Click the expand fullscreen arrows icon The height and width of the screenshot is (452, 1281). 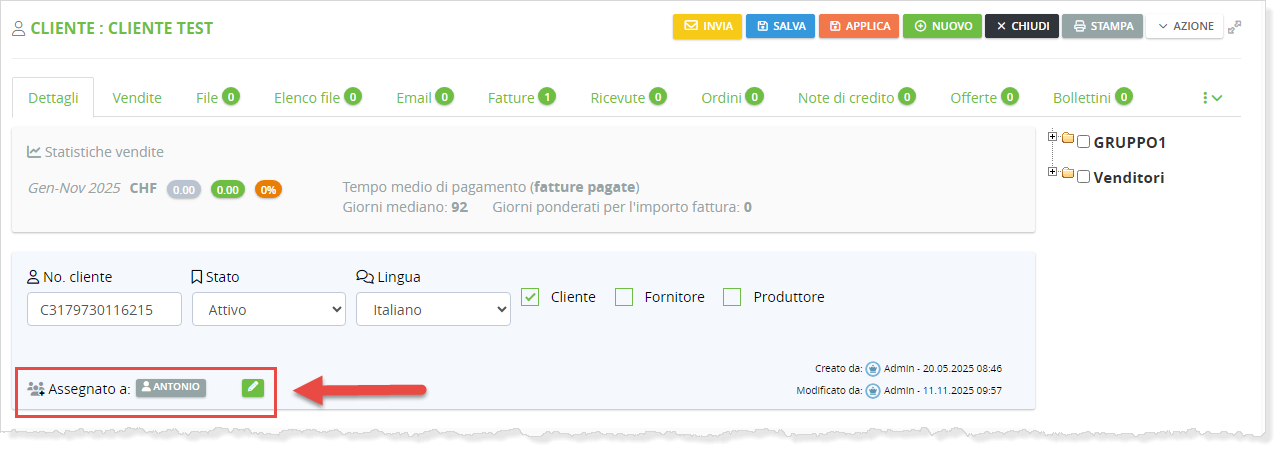pos(1235,27)
